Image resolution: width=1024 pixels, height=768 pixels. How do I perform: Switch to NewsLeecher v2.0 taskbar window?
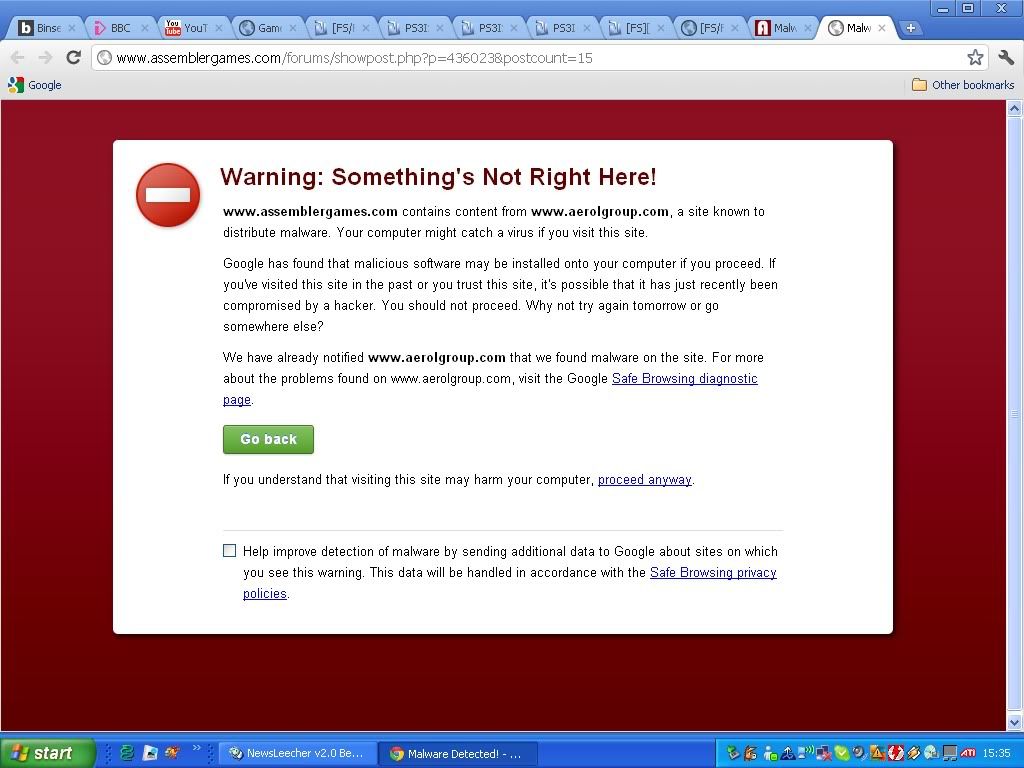coord(296,753)
